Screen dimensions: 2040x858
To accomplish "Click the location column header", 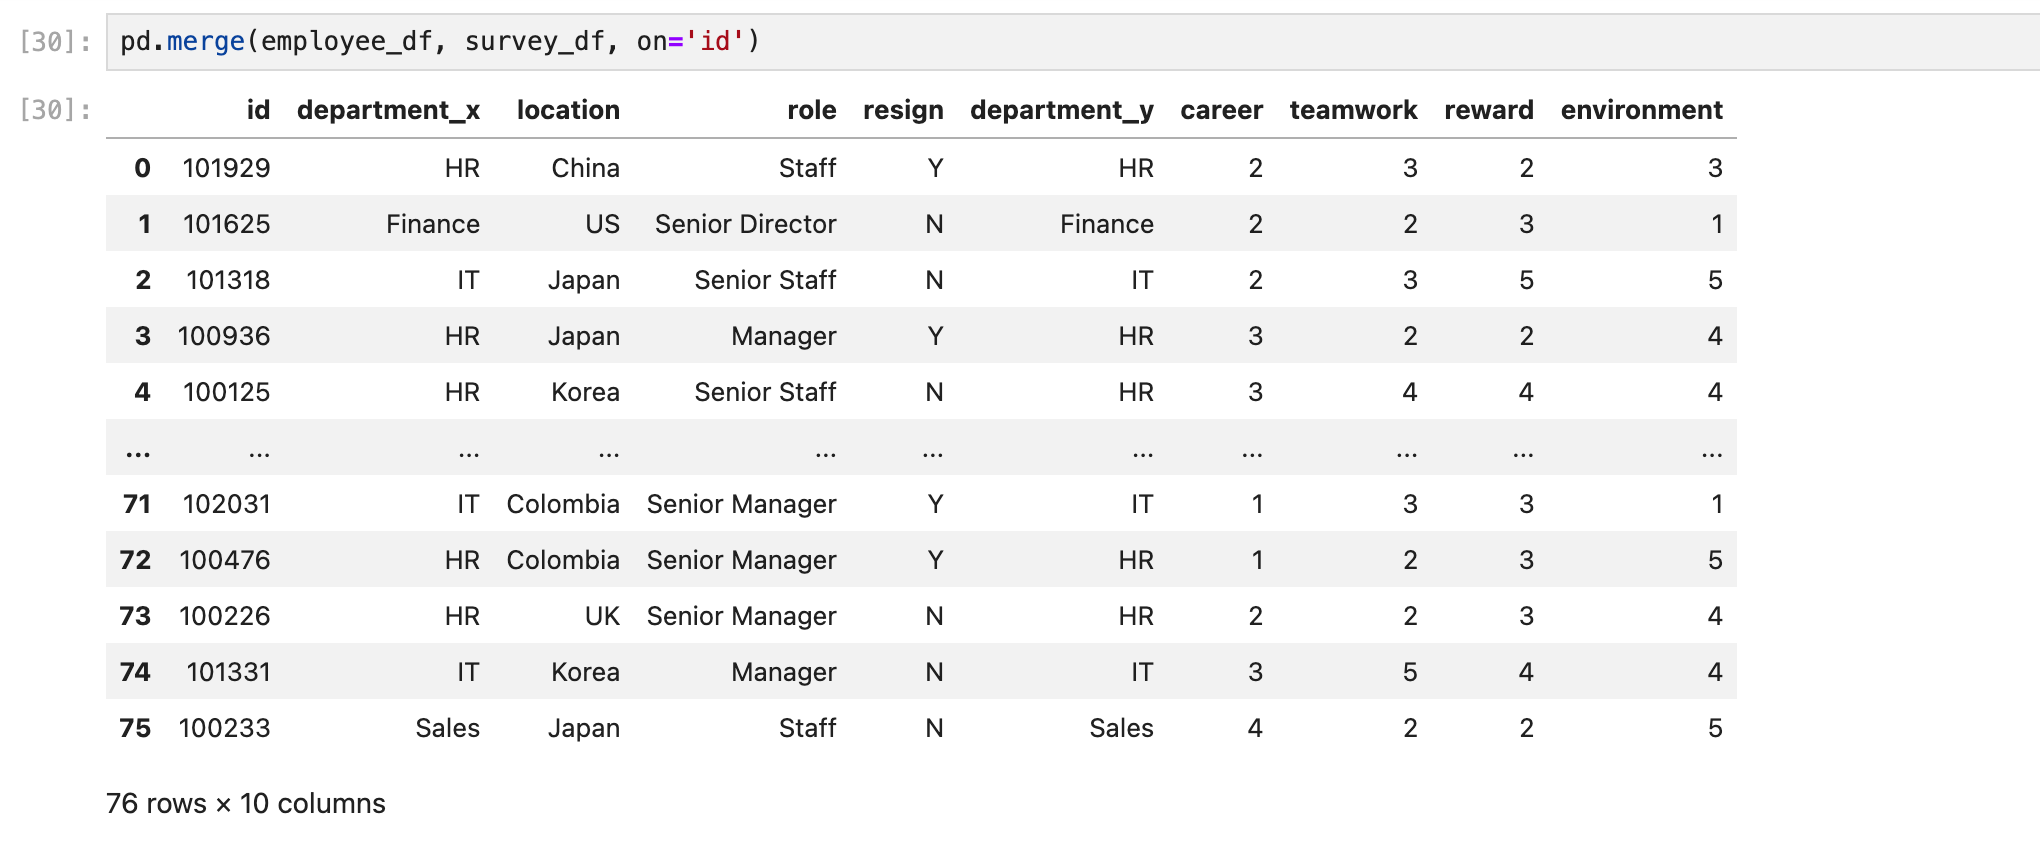I will point(568,110).
